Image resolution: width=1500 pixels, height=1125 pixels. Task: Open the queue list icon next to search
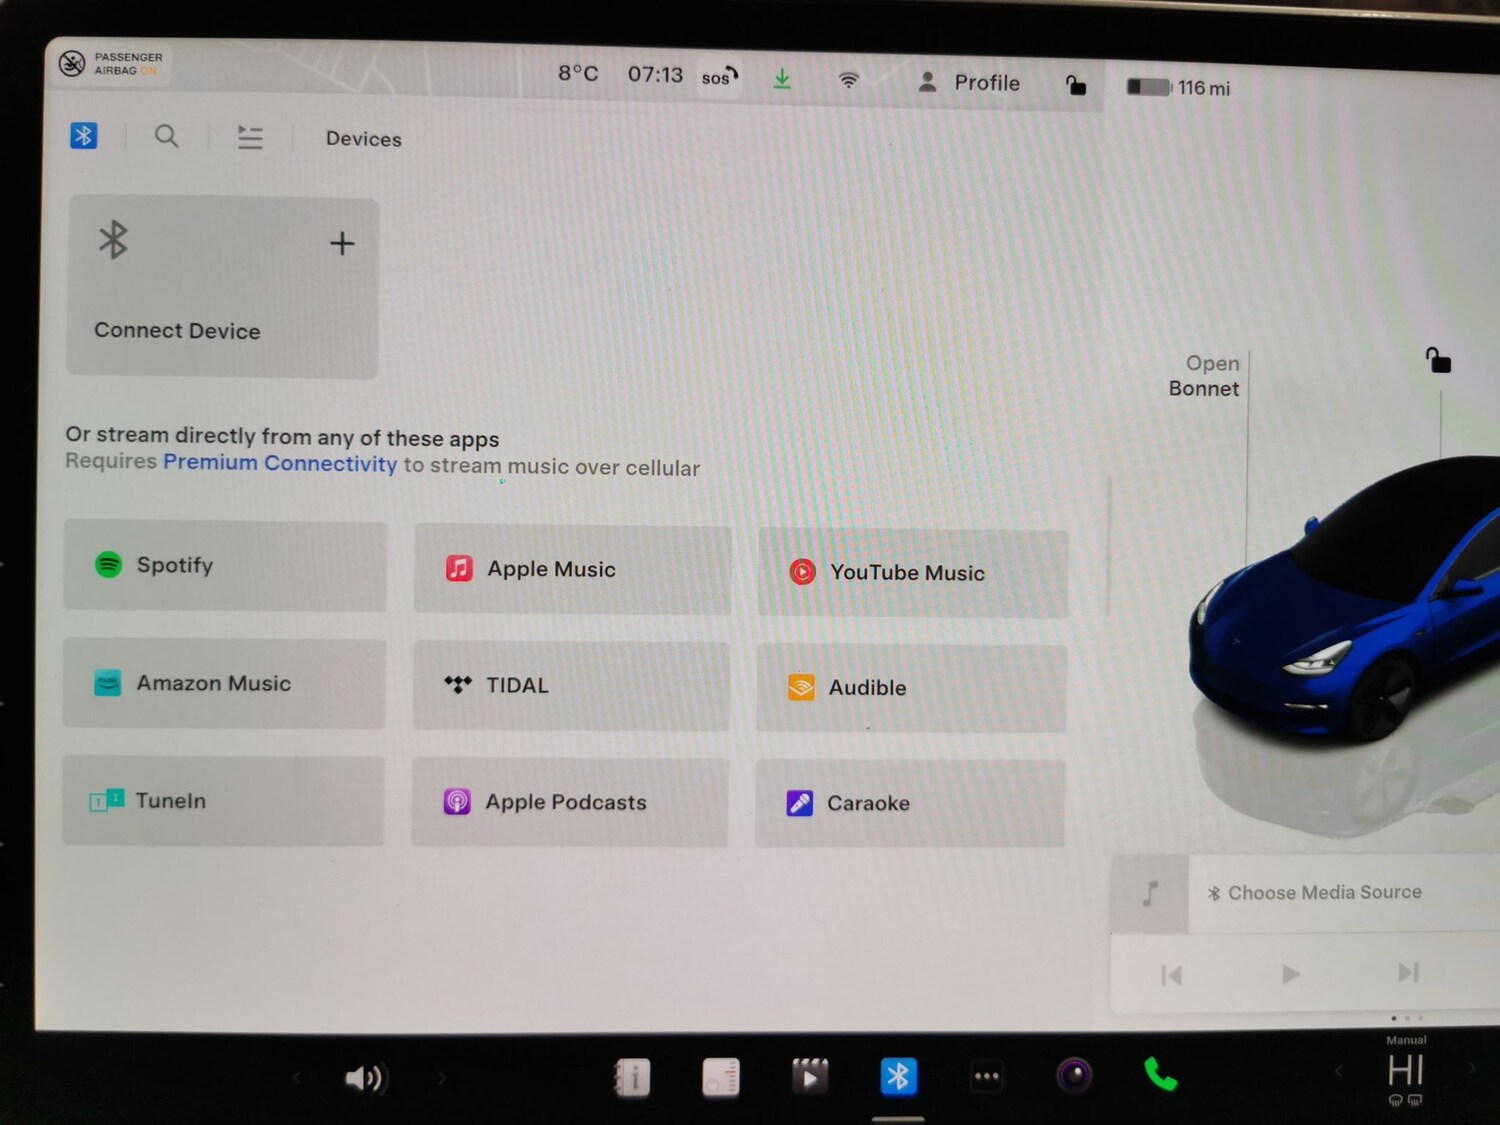coord(249,137)
